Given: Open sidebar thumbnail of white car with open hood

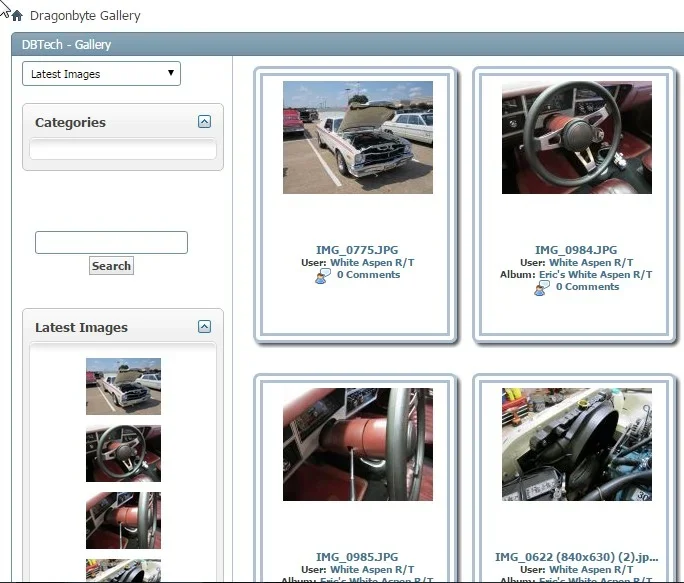Looking at the screenshot, I should (123, 386).
